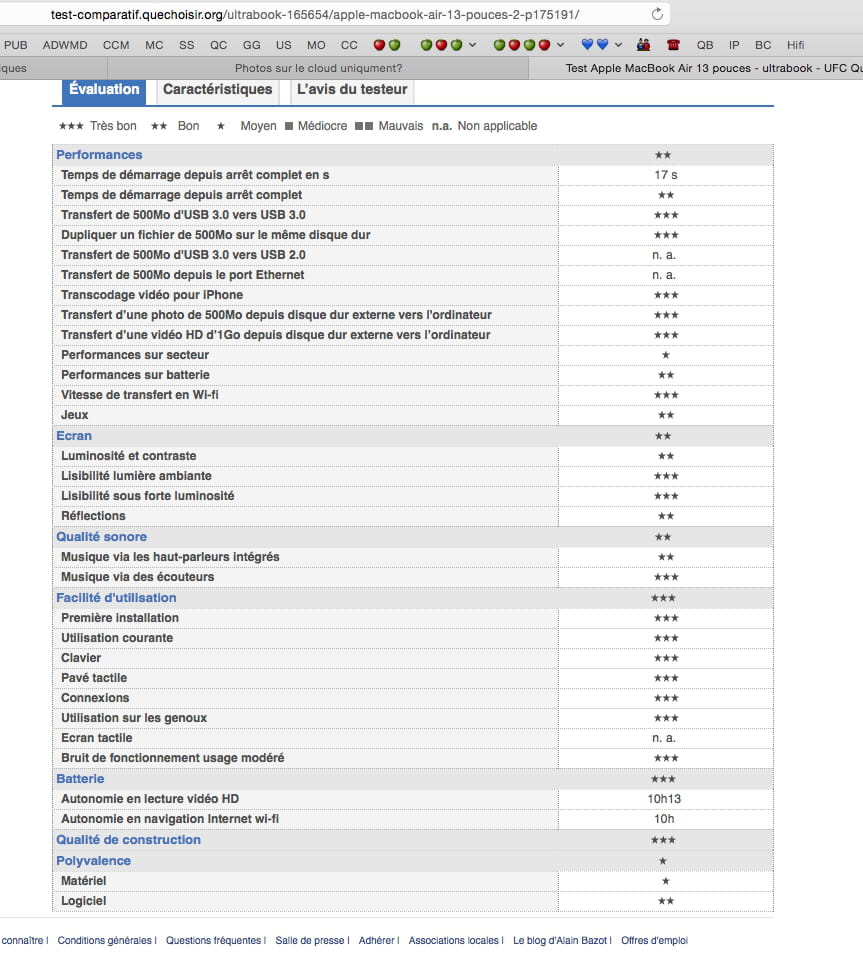
Task: Click the Performances section heading
Action: [x=99, y=155]
